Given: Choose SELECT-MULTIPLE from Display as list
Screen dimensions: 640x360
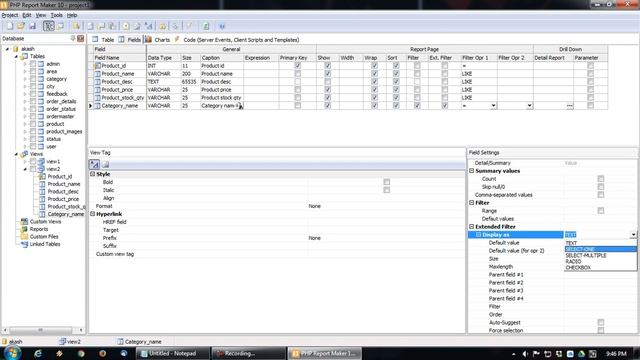Looking at the screenshot, I should 600,255.
